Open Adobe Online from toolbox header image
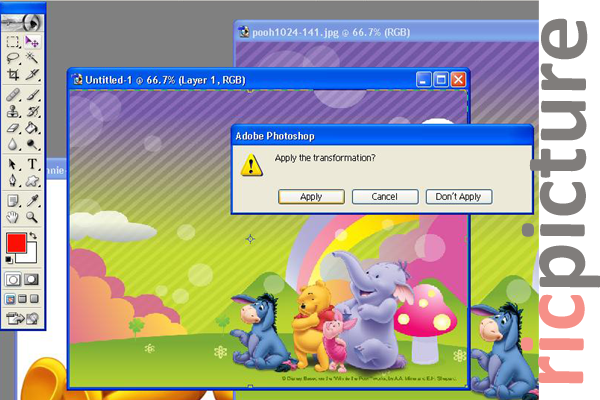The image size is (600, 400). coord(23,23)
